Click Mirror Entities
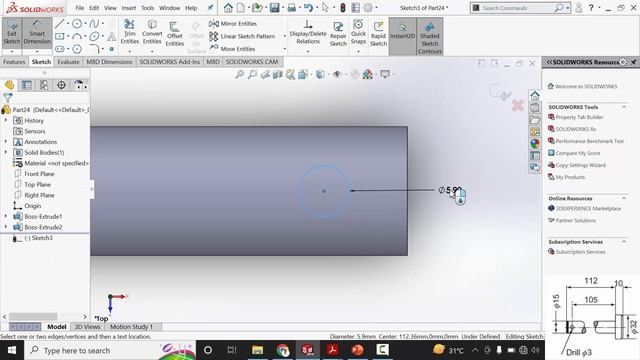The height and width of the screenshot is (360, 640). 233,24
